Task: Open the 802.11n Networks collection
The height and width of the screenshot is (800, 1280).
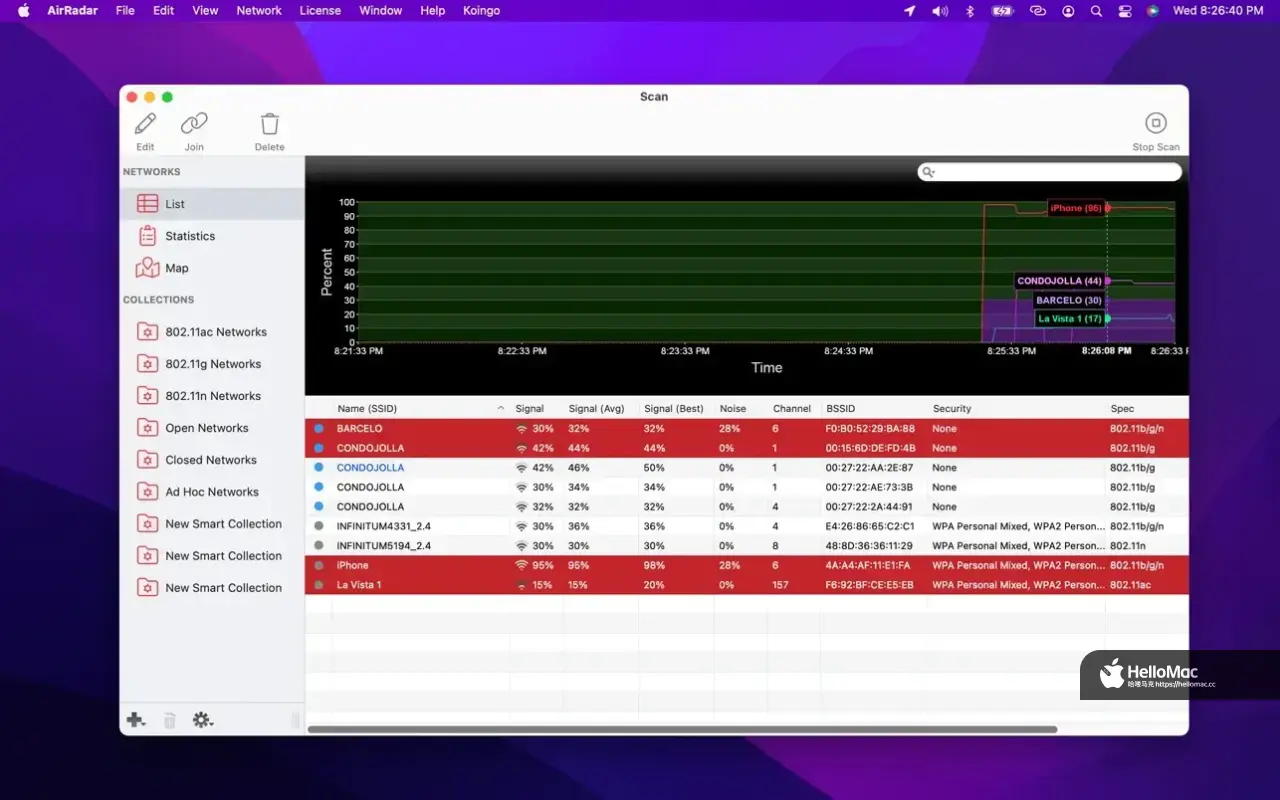Action: pyautogui.click(x=212, y=396)
